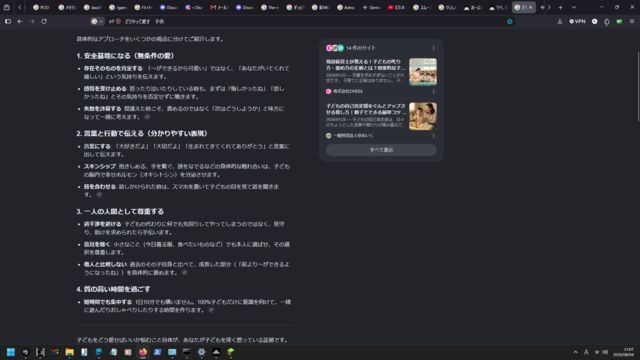640x360 pixels.
Task: Open the second source article thumbnail image
Action: coord(422,116)
